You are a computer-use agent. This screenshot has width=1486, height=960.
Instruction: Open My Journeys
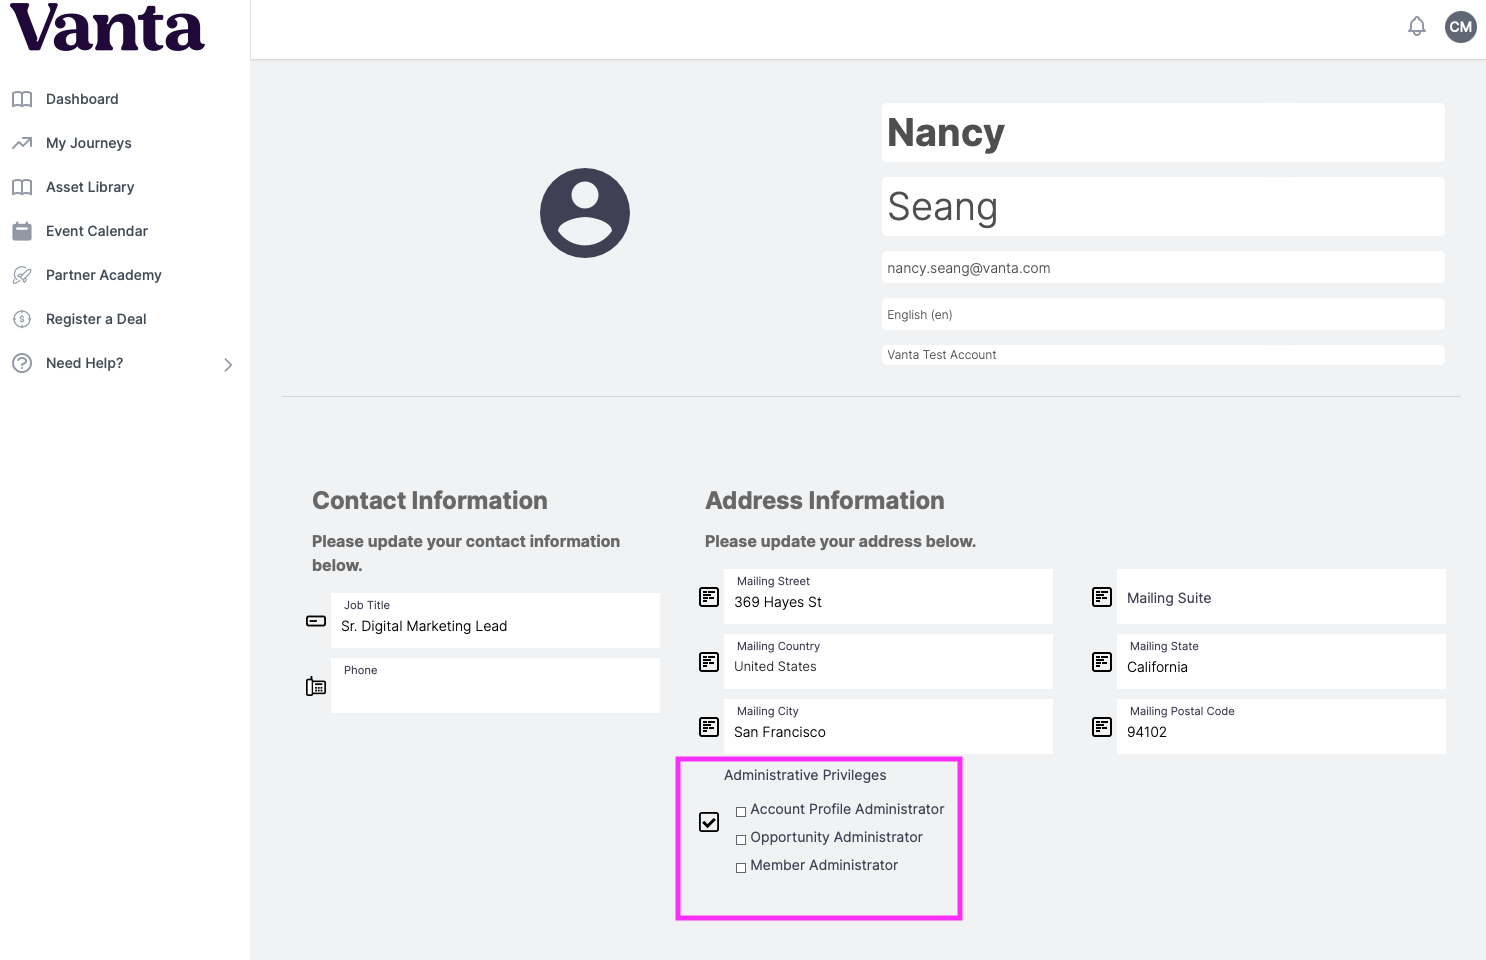pos(89,143)
